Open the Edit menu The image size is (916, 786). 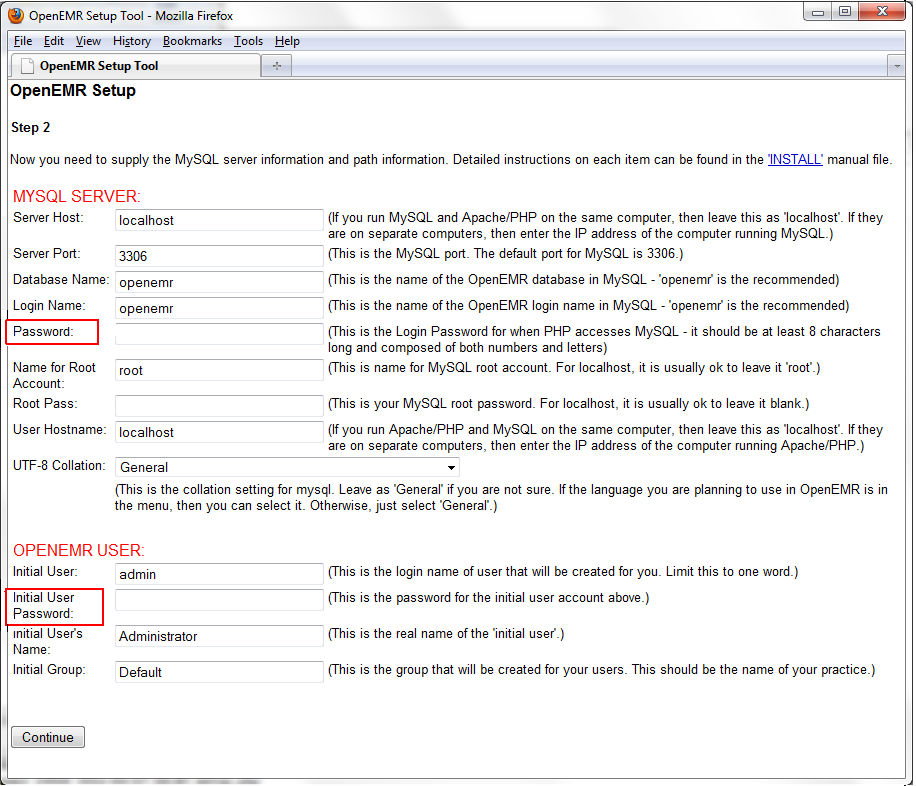(54, 41)
